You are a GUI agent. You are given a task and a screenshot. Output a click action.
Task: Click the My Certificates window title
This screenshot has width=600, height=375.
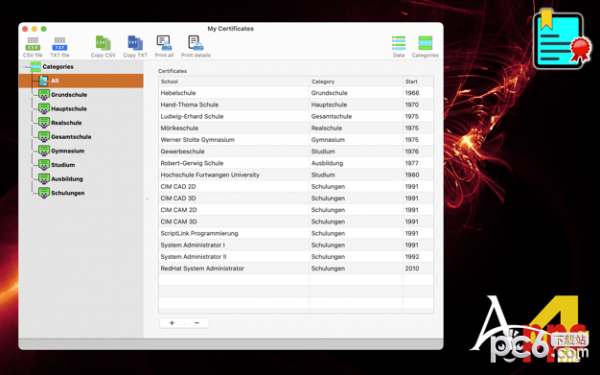tap(231, 29)
